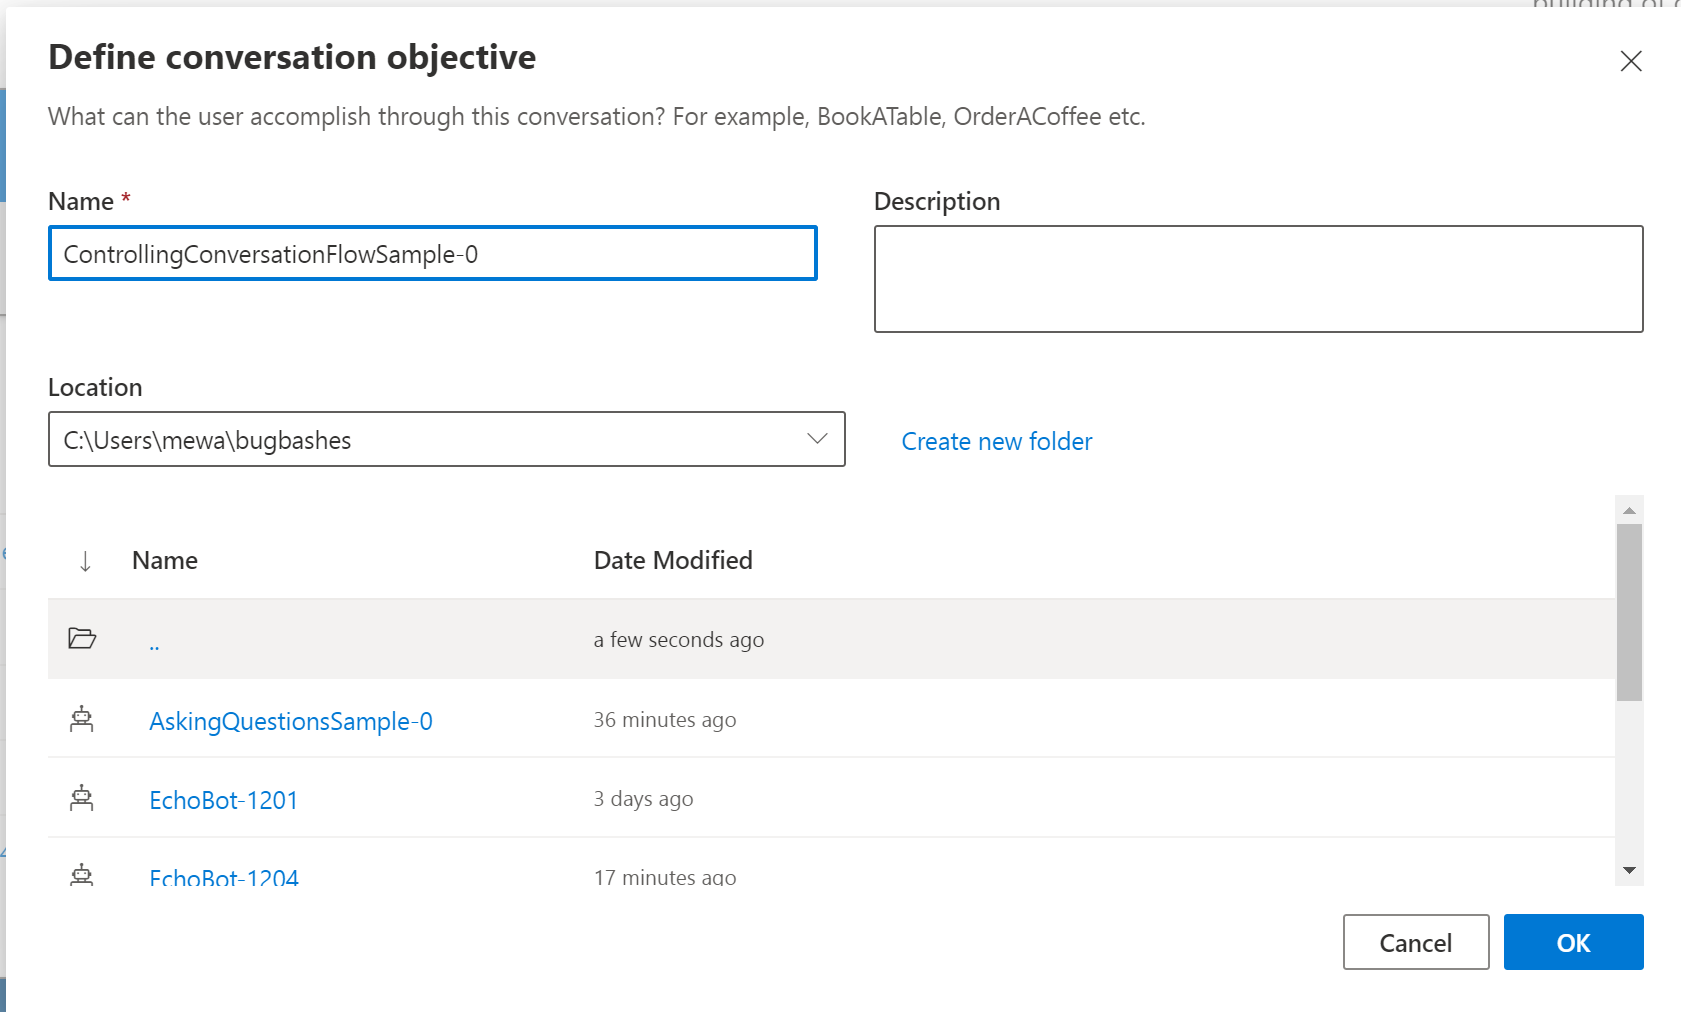Sort by the Date Modified column header
1681x1012 pixels.
click(673, 561)
